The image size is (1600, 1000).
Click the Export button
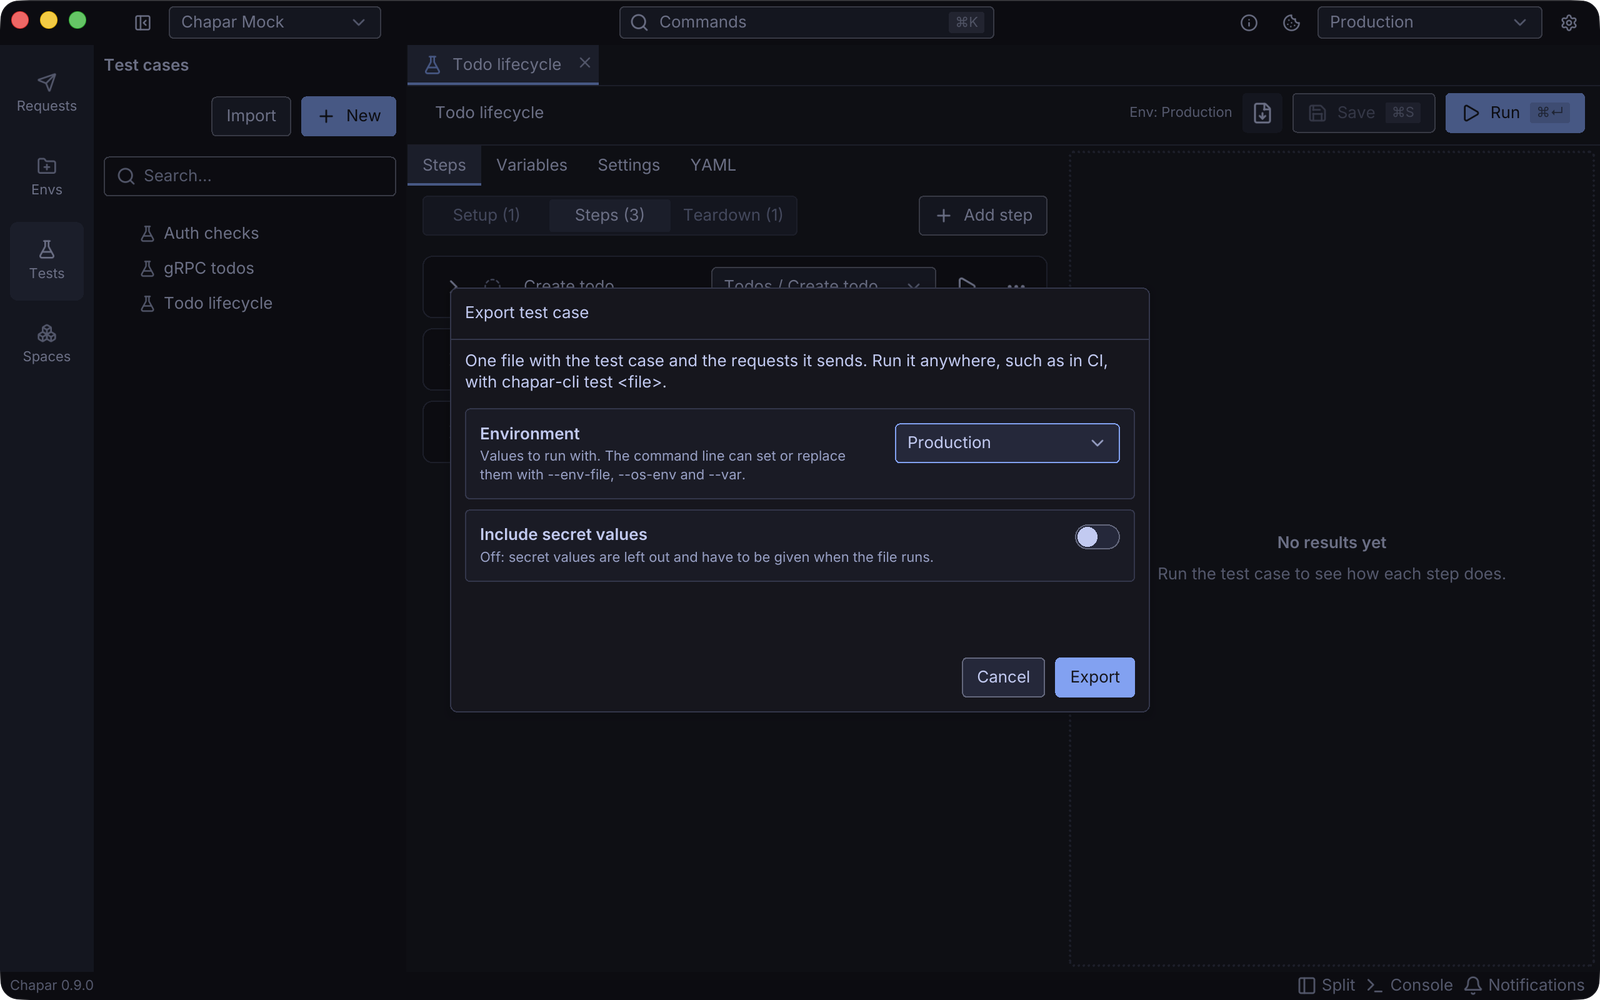point(1094,677)
